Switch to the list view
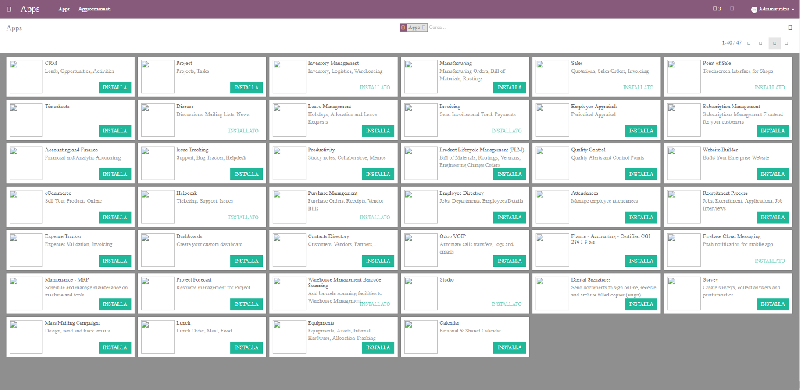 (786, 43)
